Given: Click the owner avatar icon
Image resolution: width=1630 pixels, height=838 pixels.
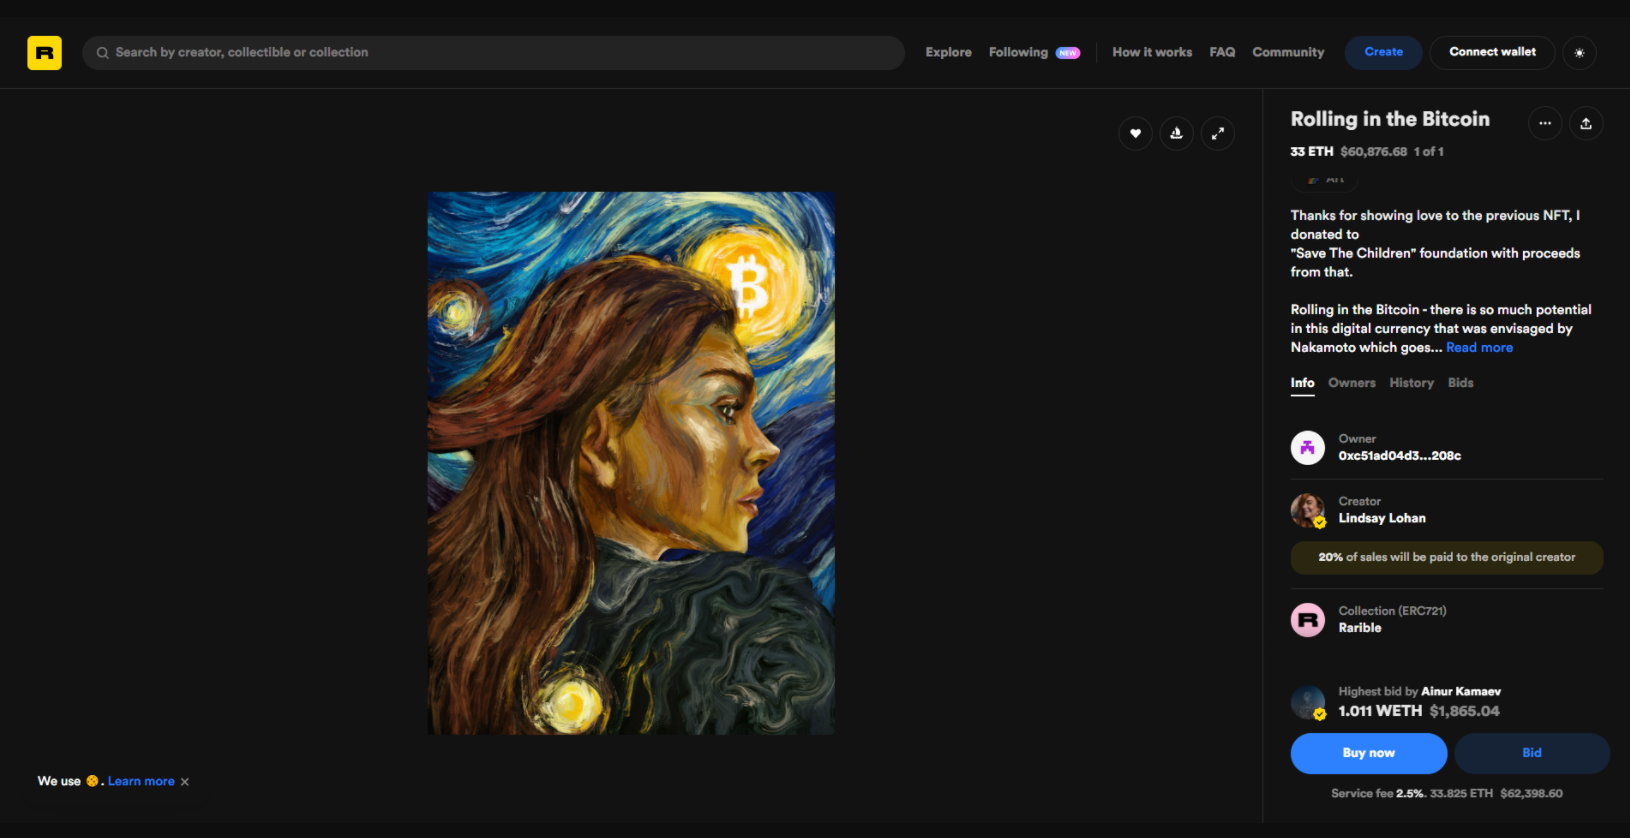Looking at the screenshot, I should [1307, 447].
